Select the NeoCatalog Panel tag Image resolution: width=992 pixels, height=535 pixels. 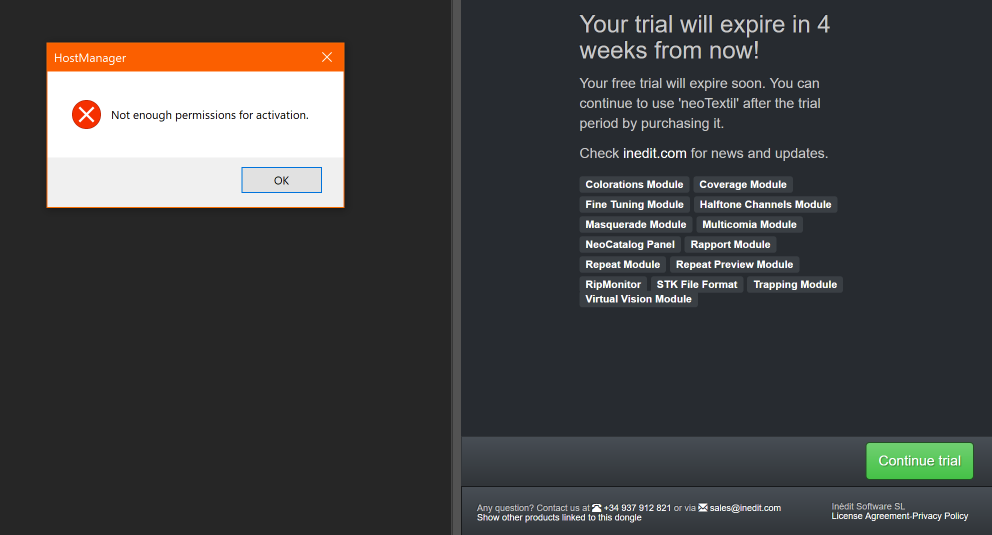pos(630,245)
